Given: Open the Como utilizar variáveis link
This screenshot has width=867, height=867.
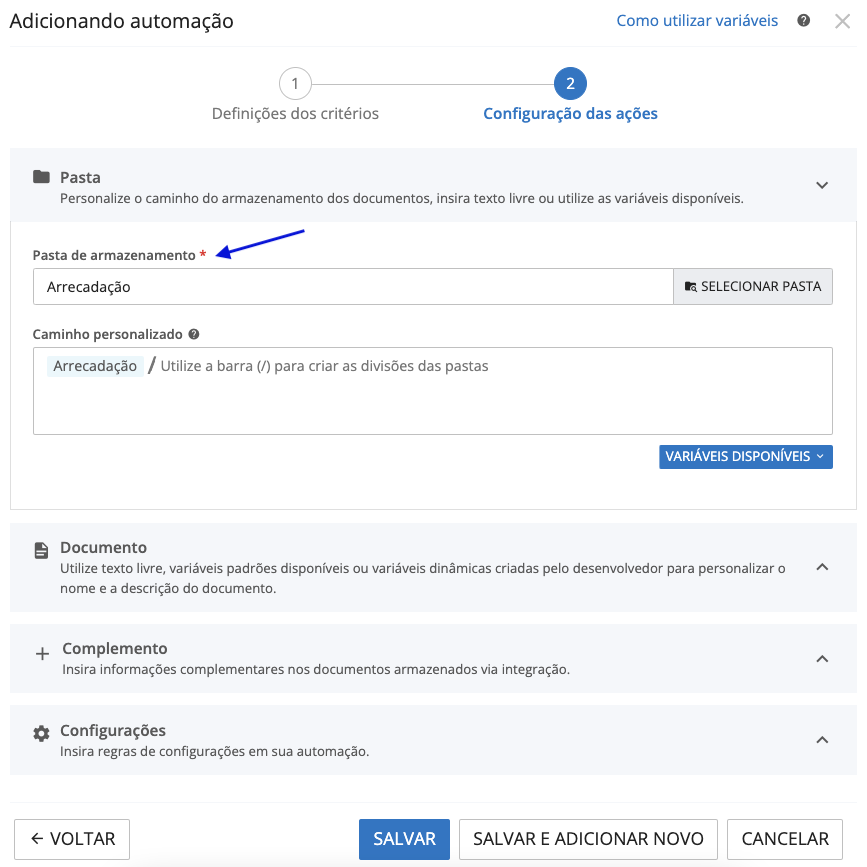Looking at the screenshot, I should pyautogui.click(x=697, y=20).
